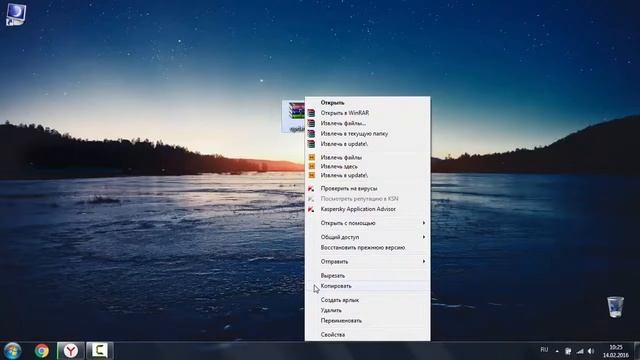The image size is (640, 360).
Task: Choose Переименовать in context menu
Action: click(367, 320)
